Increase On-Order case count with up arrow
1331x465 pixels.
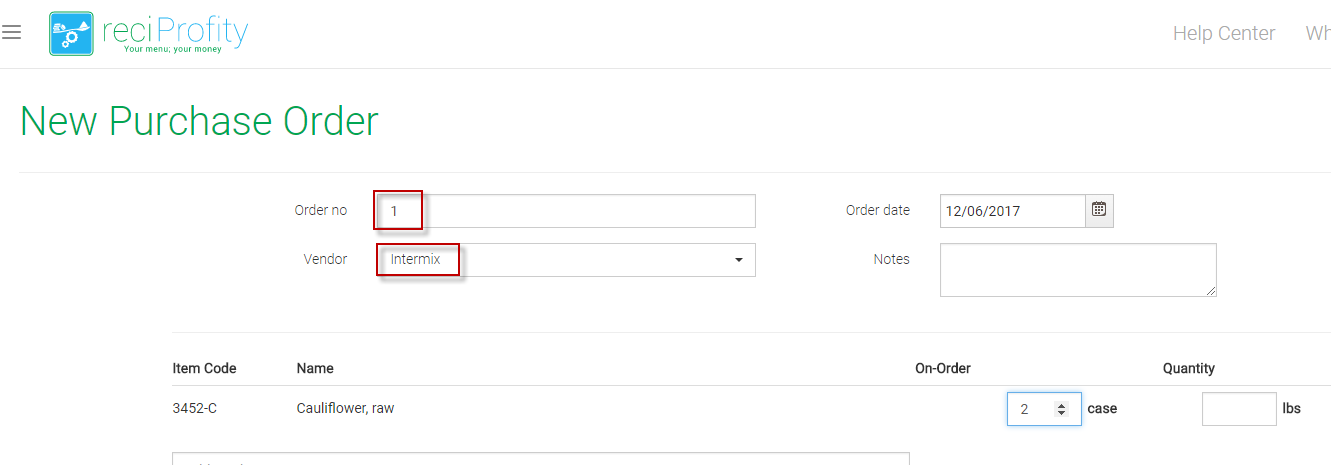coord(1062,405)
